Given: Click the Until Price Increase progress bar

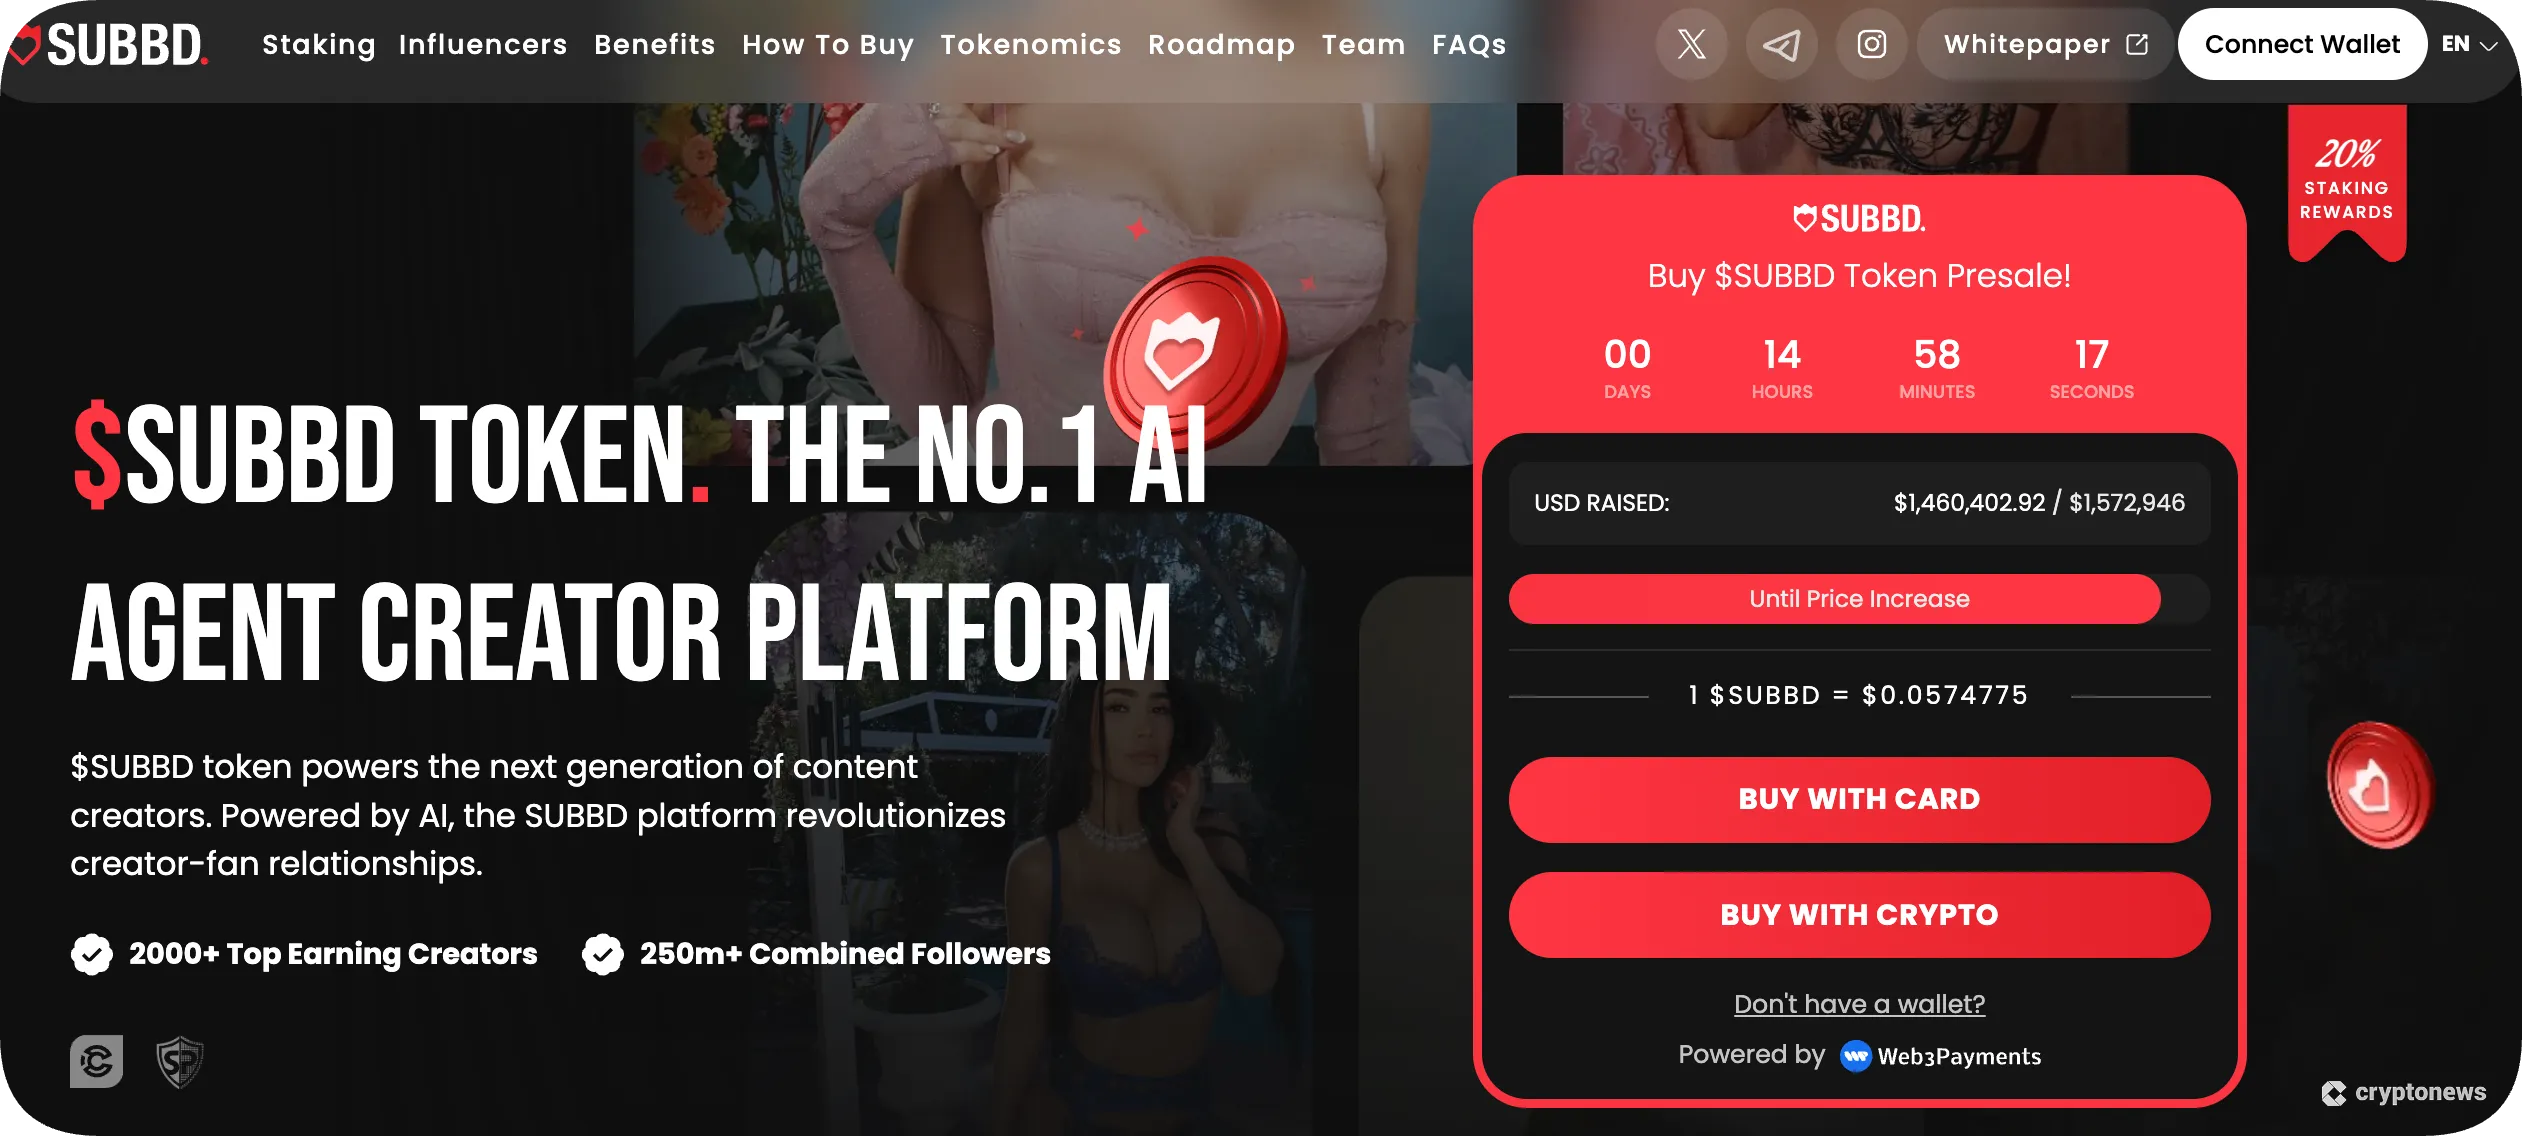Looking at the screenshot, I should [1859, 599].
